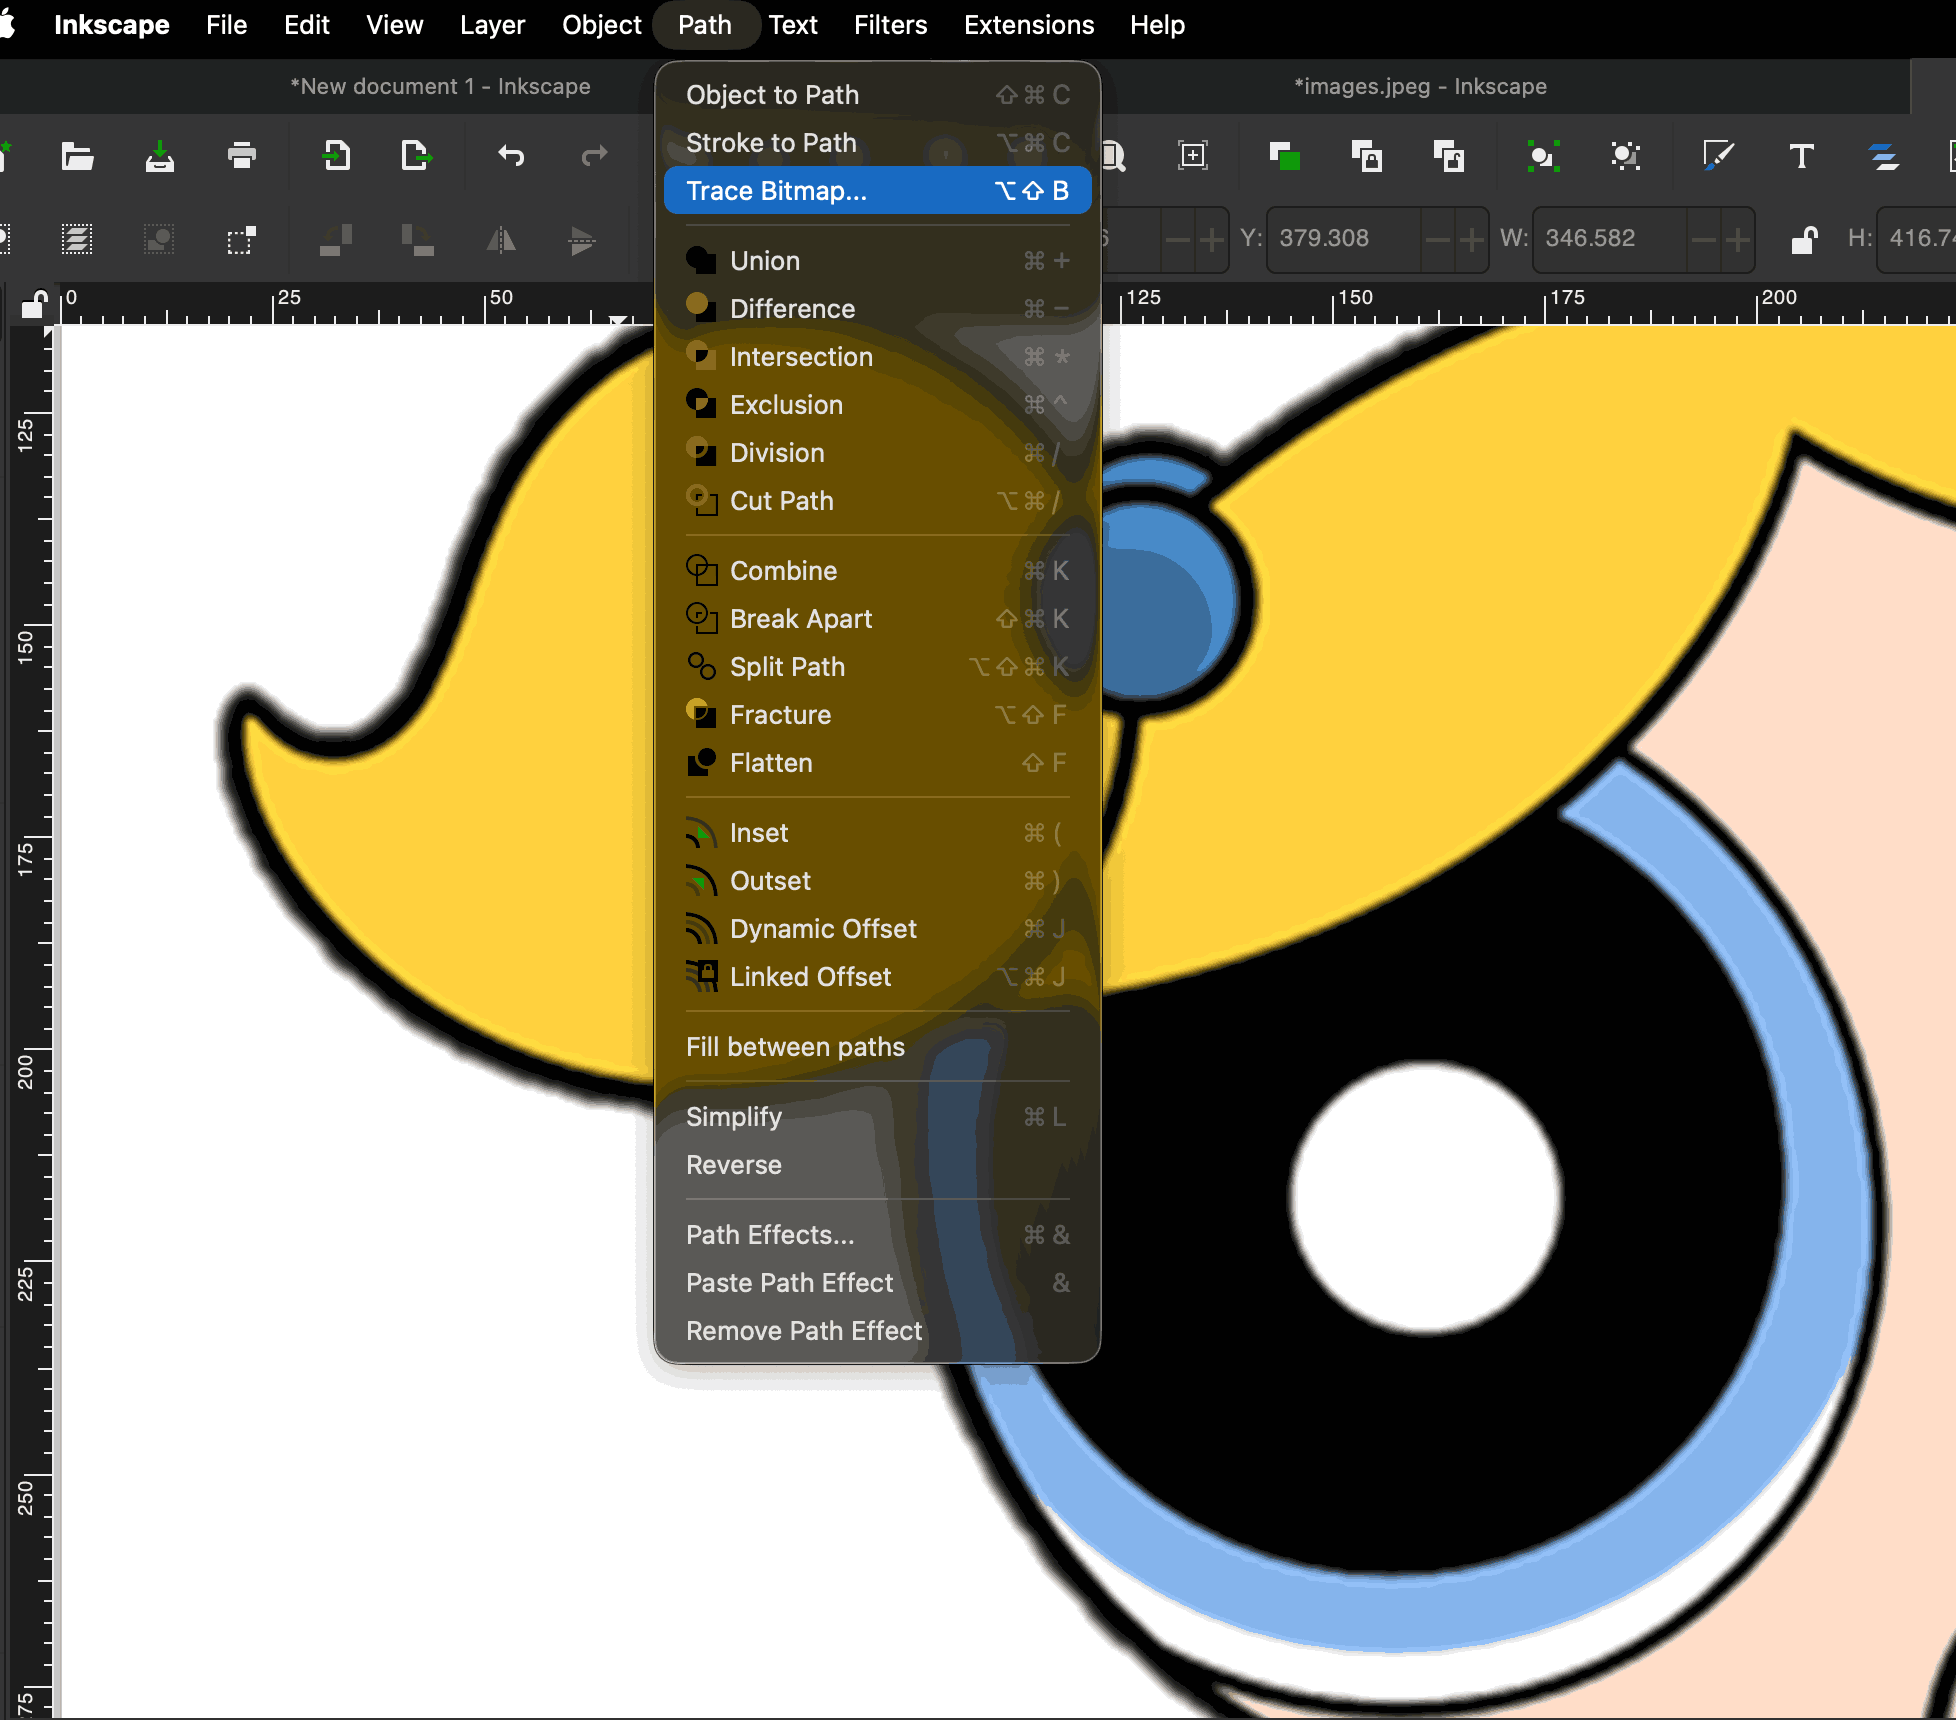The width and height of the screenshot is (1956, 1720).
Task: Click the Import icon
Action: pos(336,156)
